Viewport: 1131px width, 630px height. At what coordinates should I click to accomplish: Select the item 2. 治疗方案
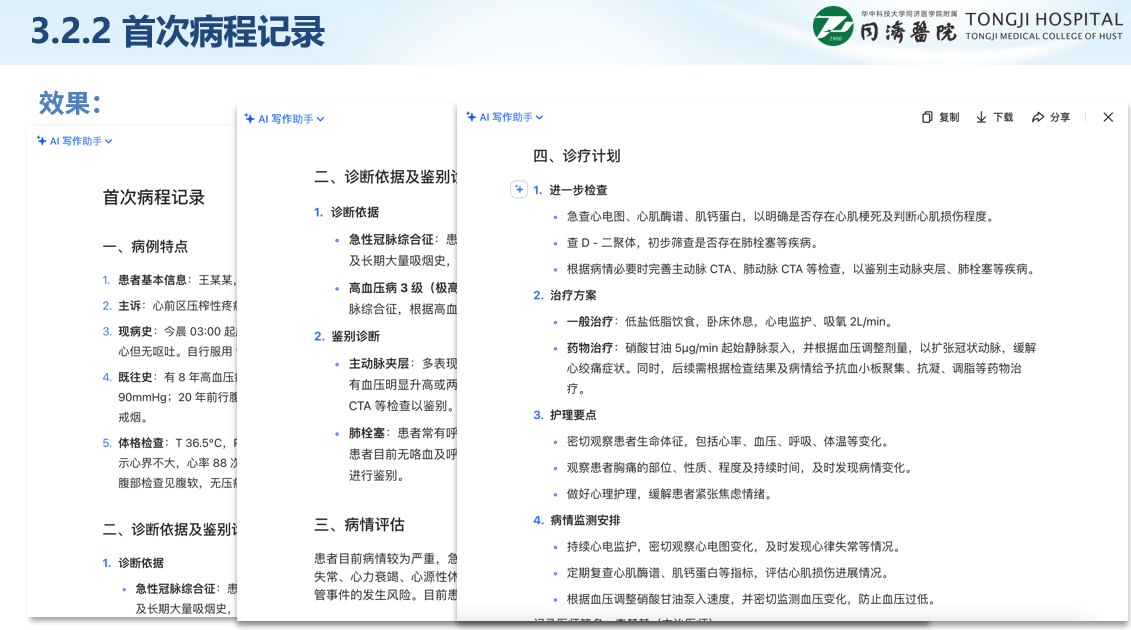tap(565, 295)
